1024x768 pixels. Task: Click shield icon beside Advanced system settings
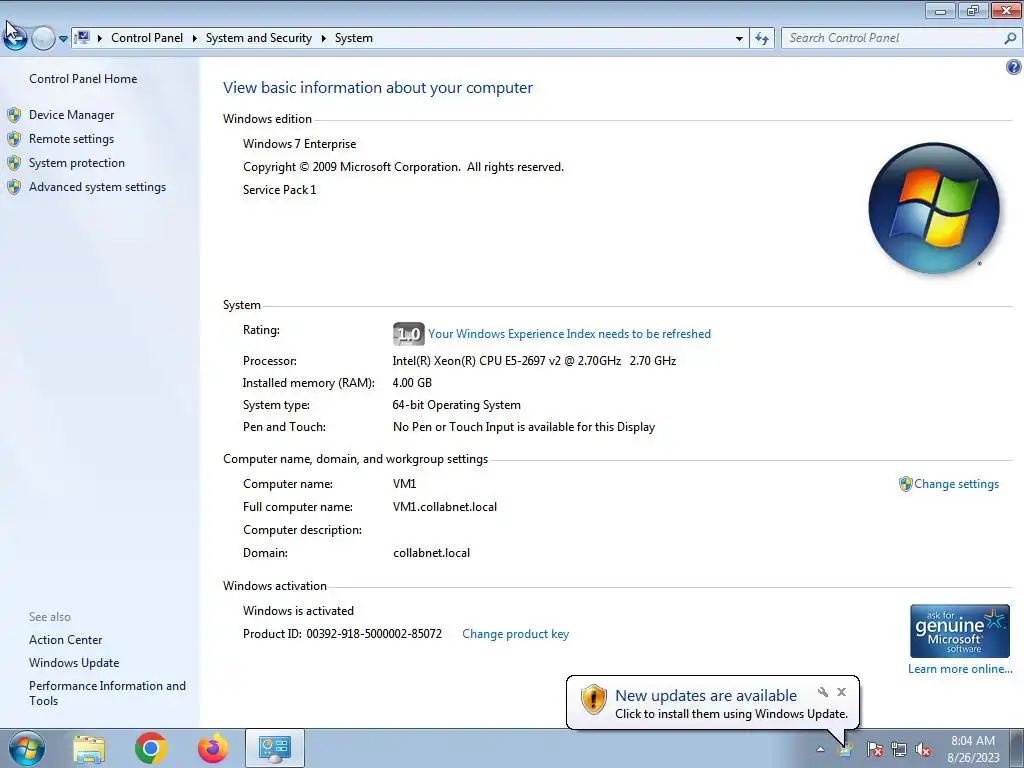(x=14, y=187)
